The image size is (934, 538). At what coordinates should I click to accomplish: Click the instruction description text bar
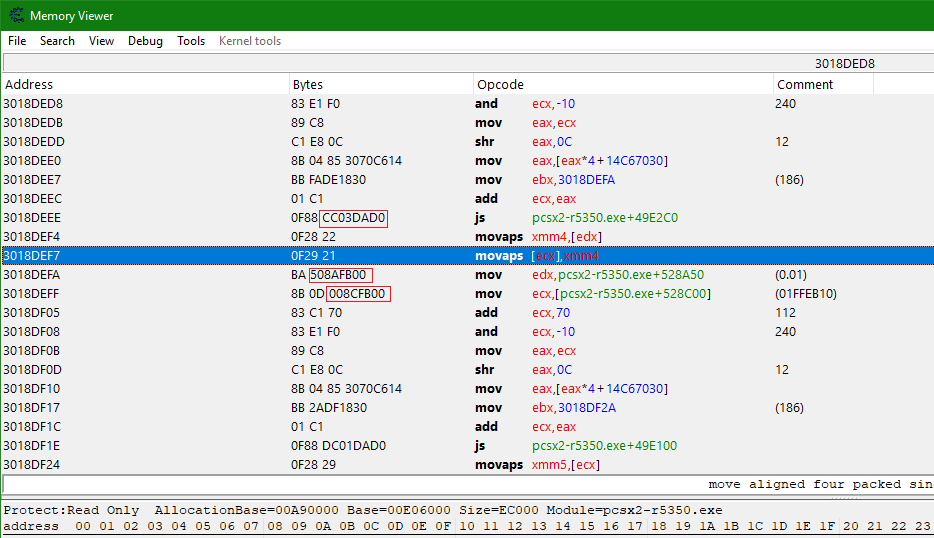pos(468,484)
